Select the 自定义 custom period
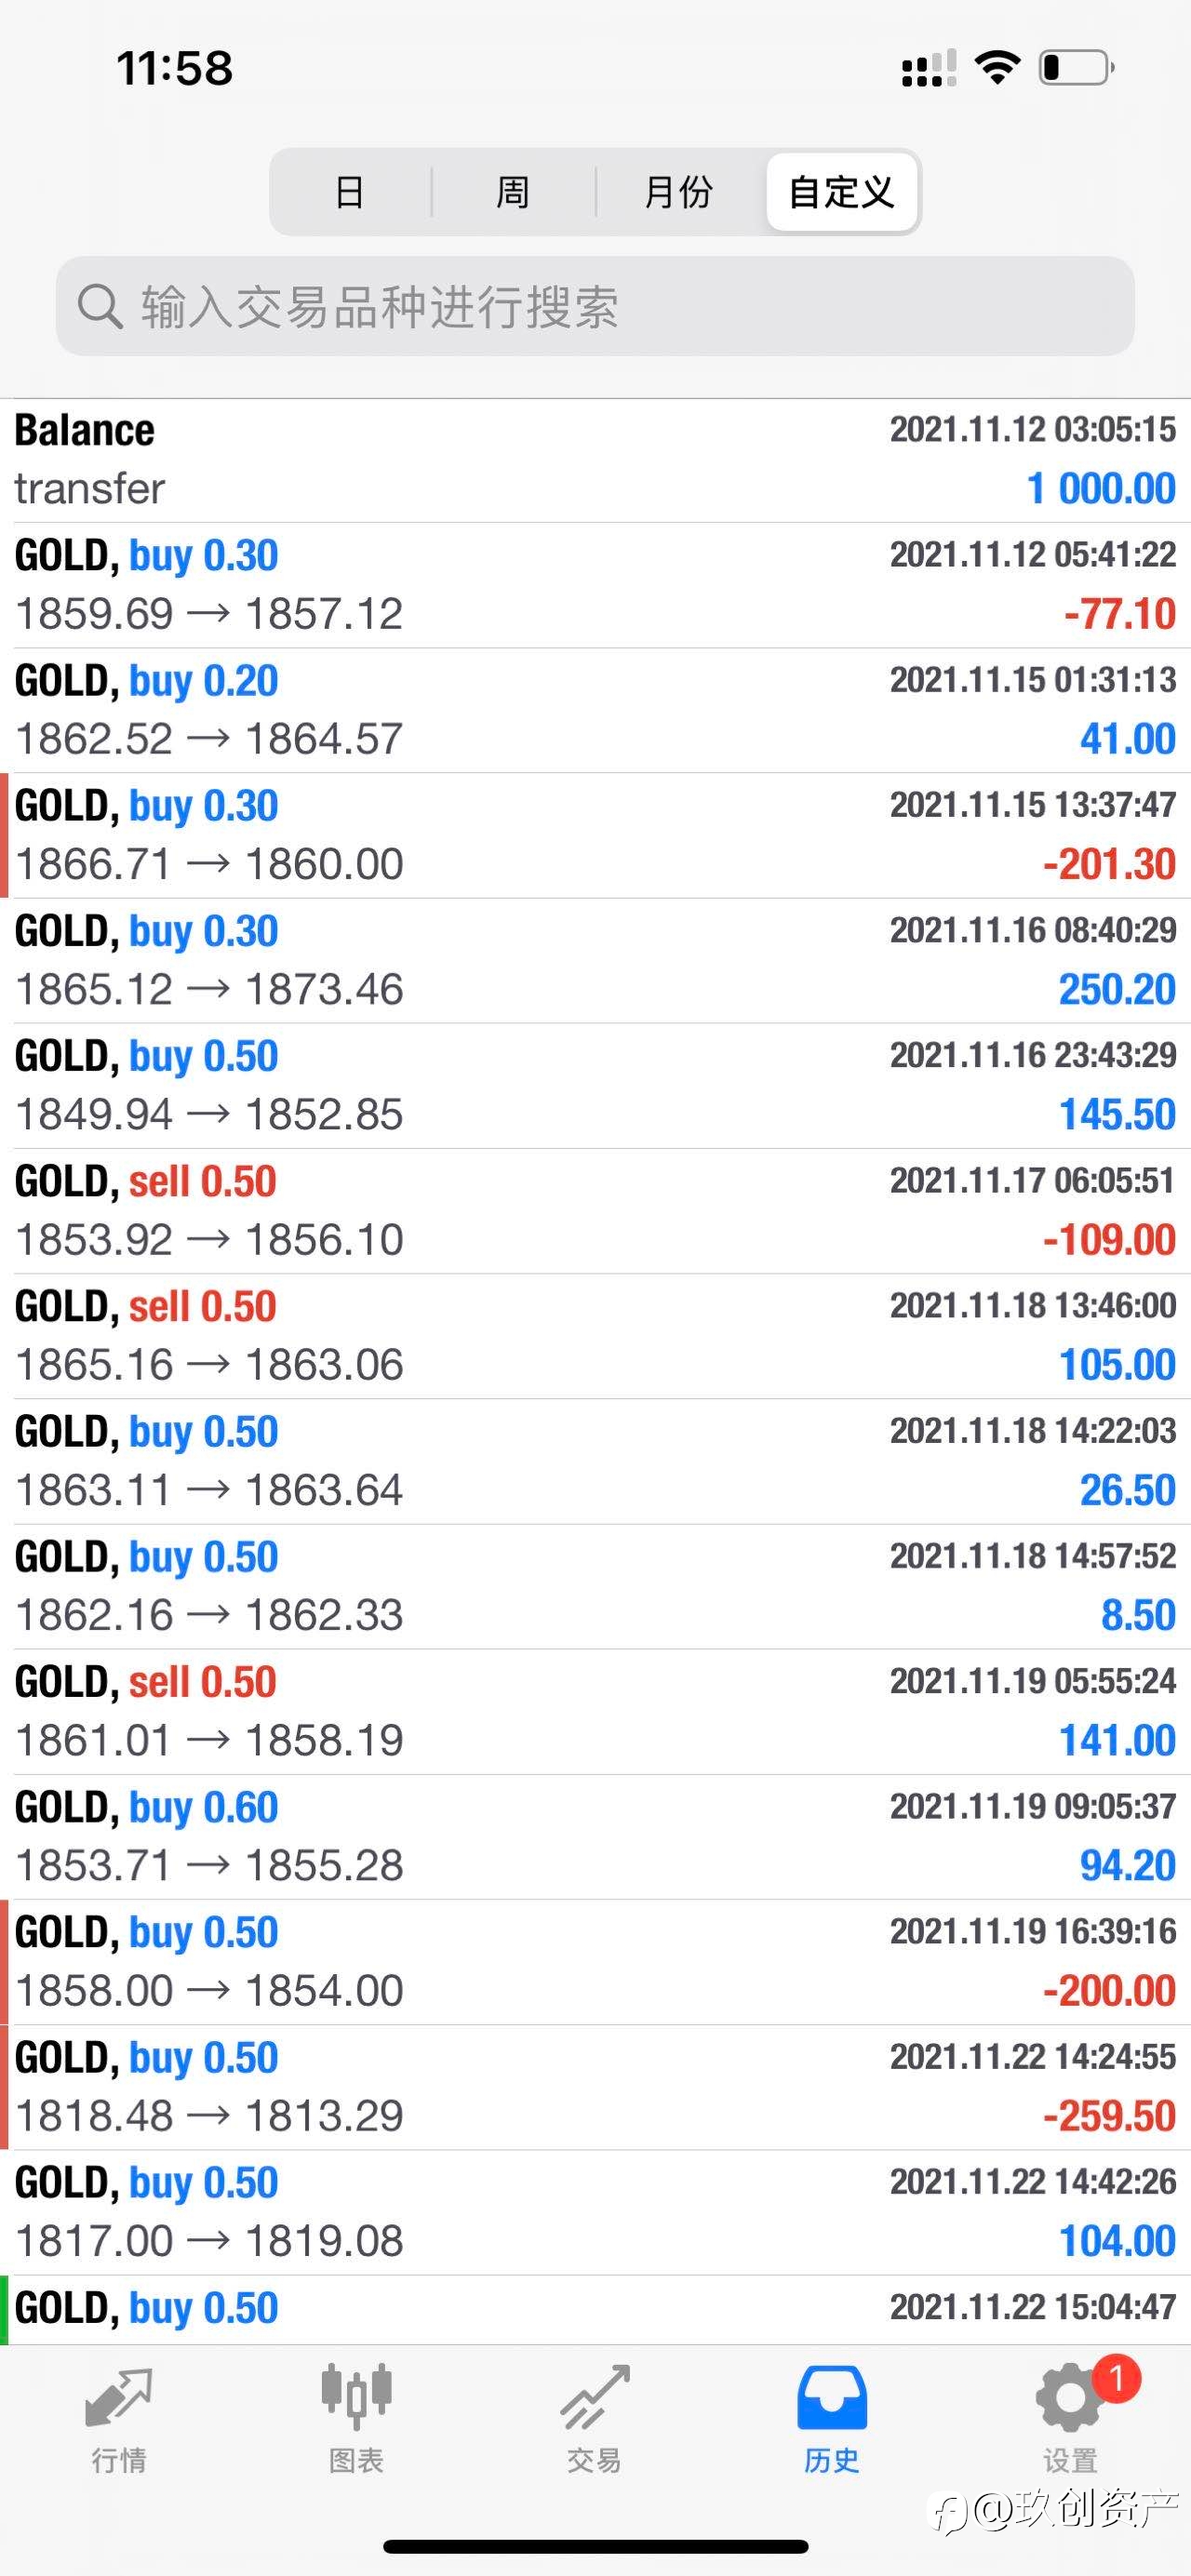 [842, 192]
